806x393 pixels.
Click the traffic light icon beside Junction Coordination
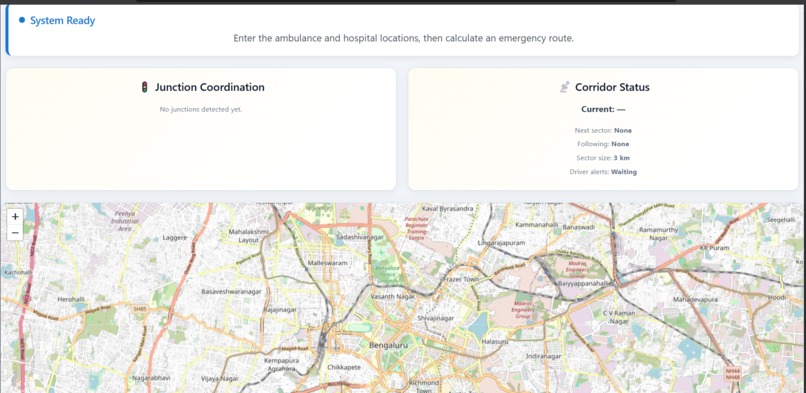pos(145,87)
